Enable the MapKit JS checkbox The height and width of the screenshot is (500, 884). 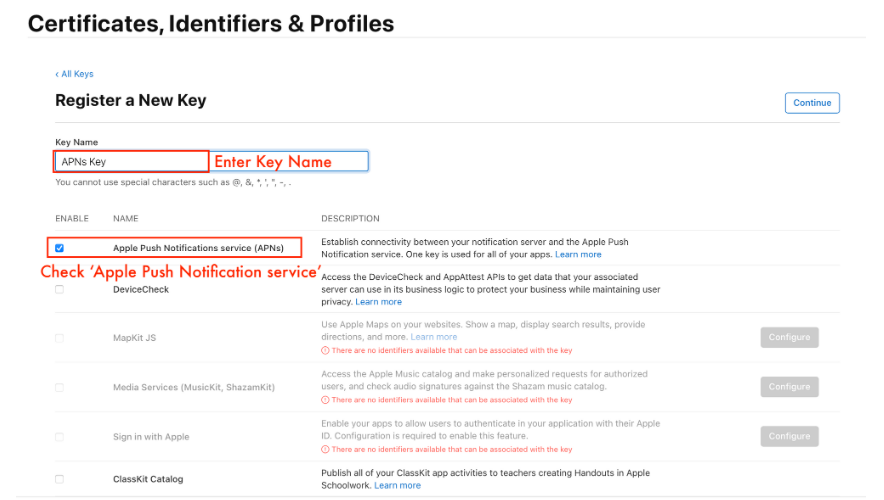(x=60, y=338)
